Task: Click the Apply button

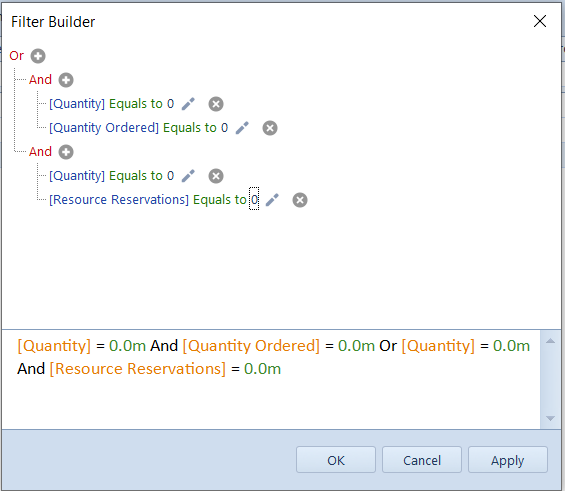Action: tap(508, 460)
